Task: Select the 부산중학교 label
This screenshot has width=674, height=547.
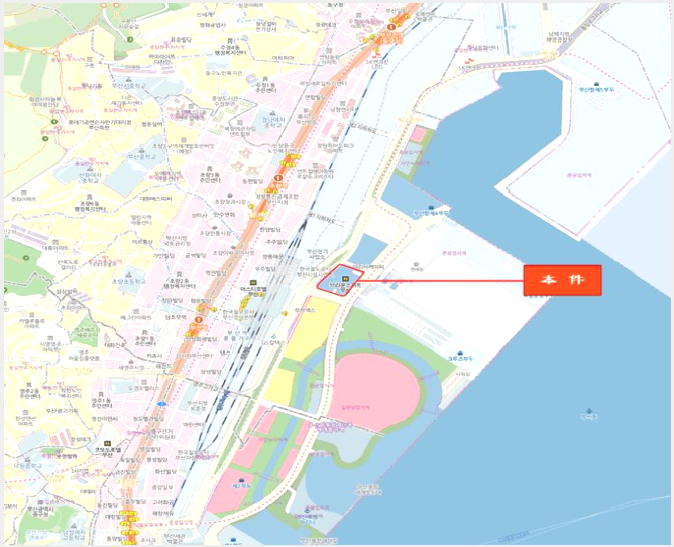Action: [x=142, y=157]
